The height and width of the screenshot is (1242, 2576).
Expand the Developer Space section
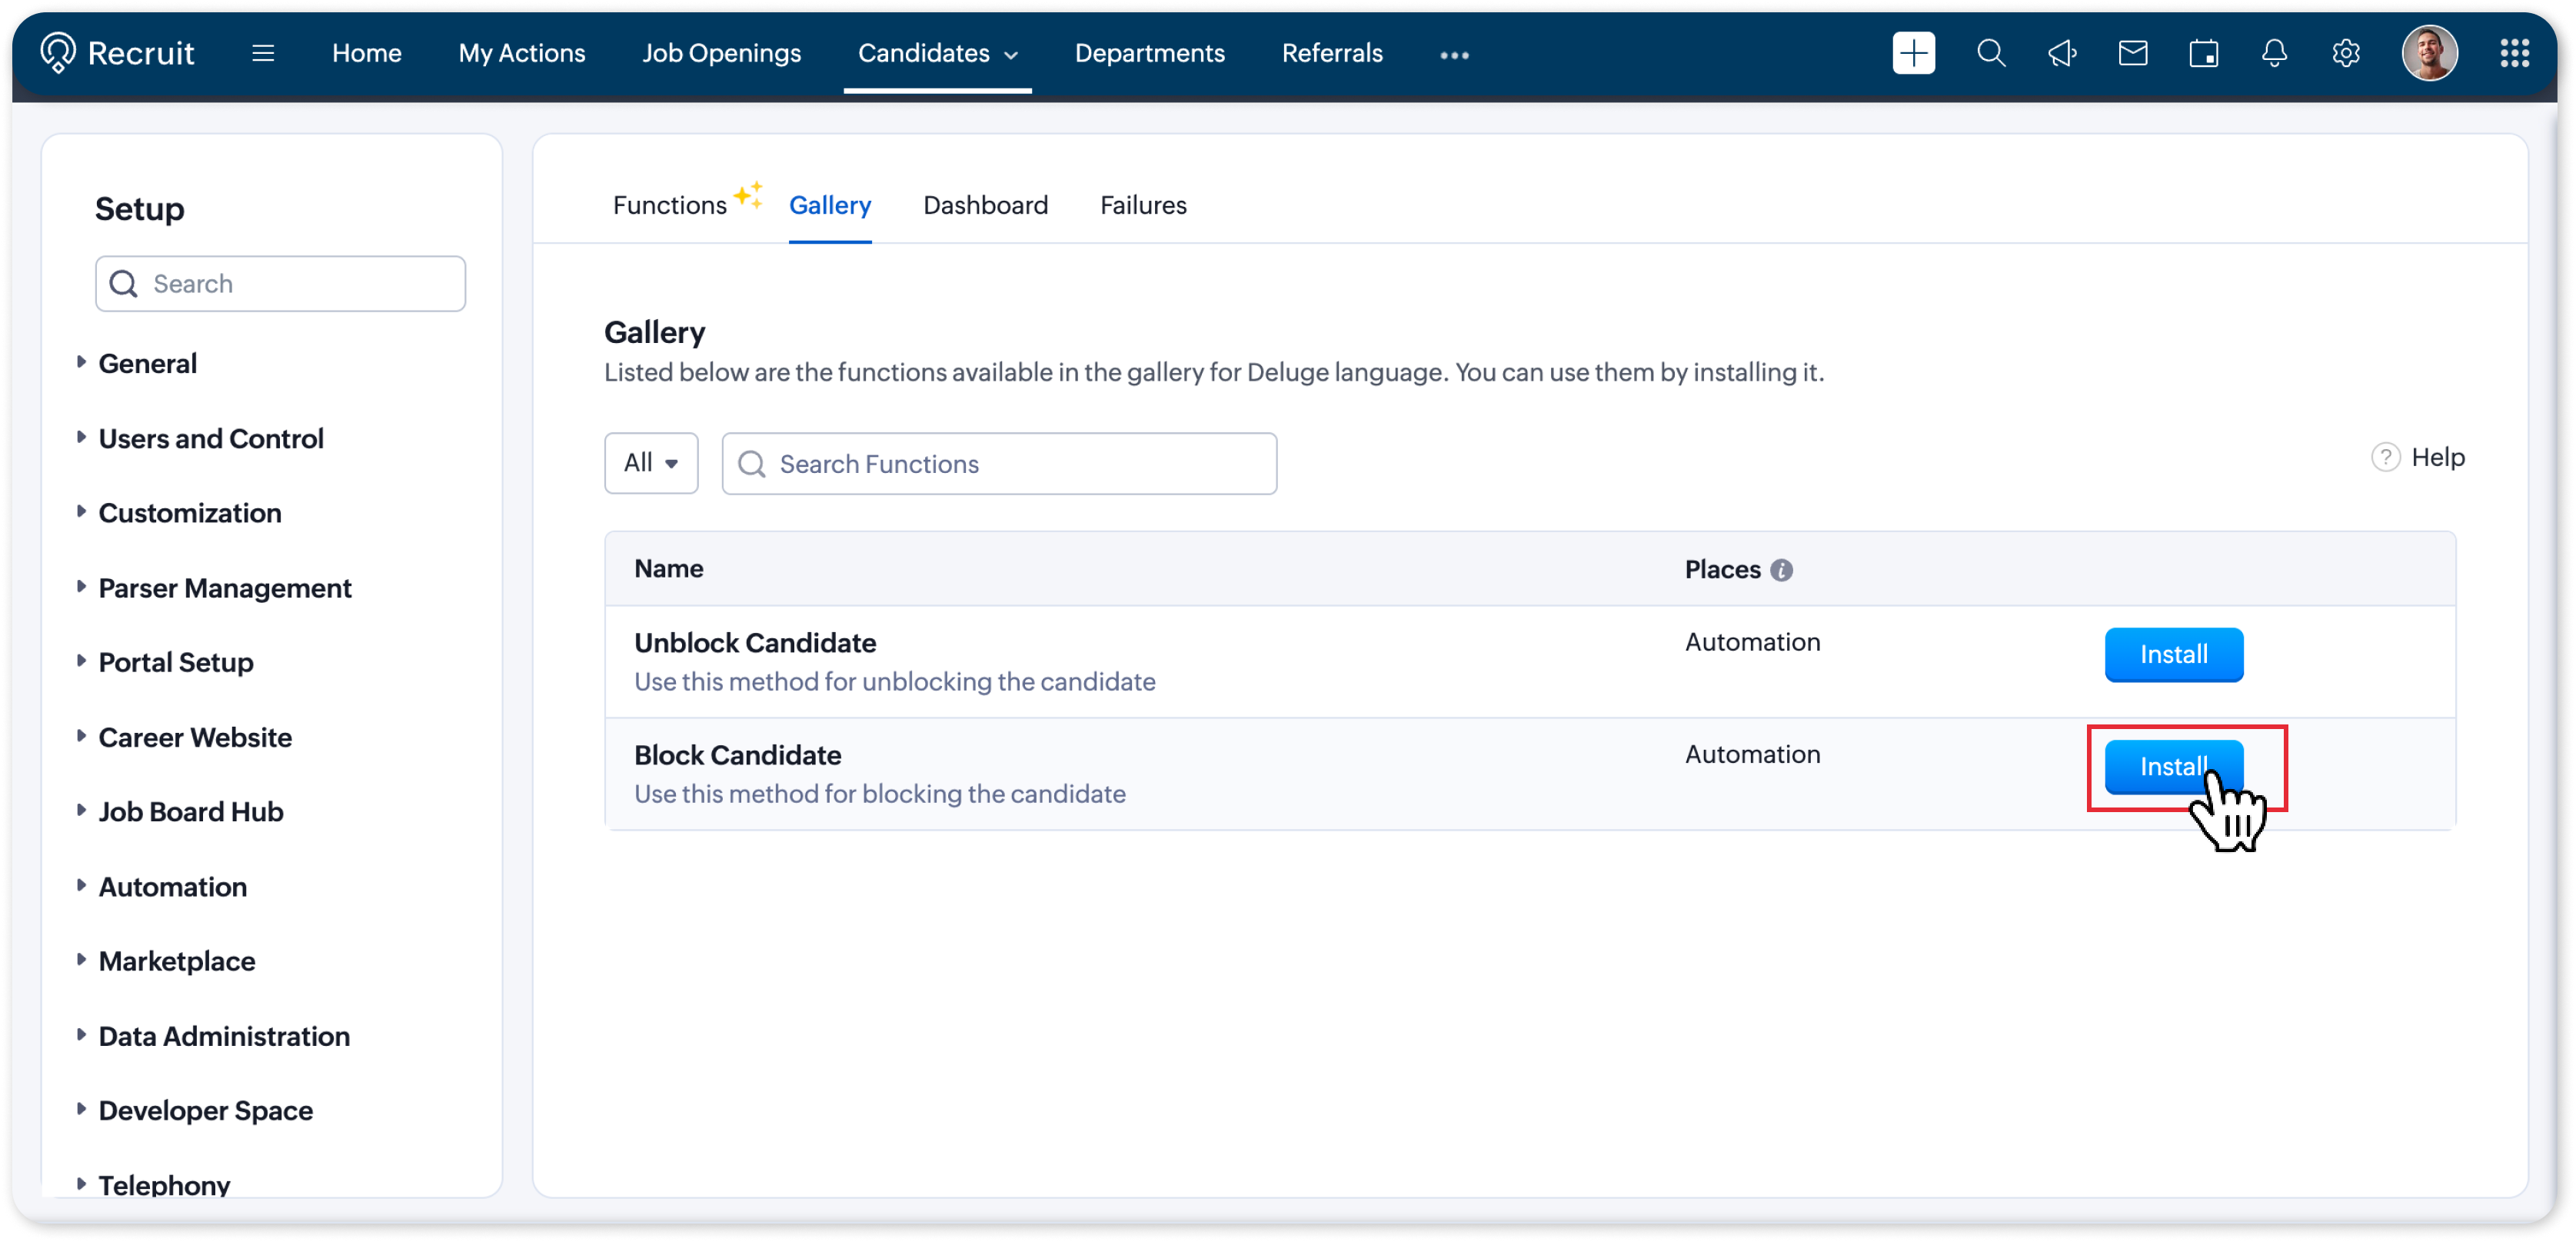(x=205, y=1110)
